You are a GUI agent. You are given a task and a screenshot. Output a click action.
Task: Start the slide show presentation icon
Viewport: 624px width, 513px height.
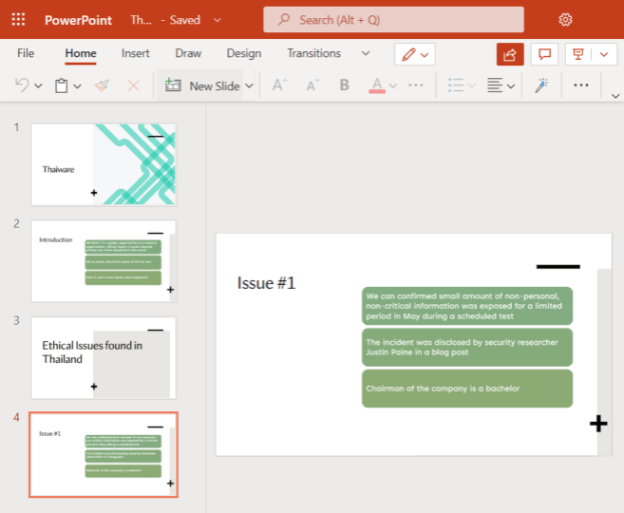pos(578,54)
